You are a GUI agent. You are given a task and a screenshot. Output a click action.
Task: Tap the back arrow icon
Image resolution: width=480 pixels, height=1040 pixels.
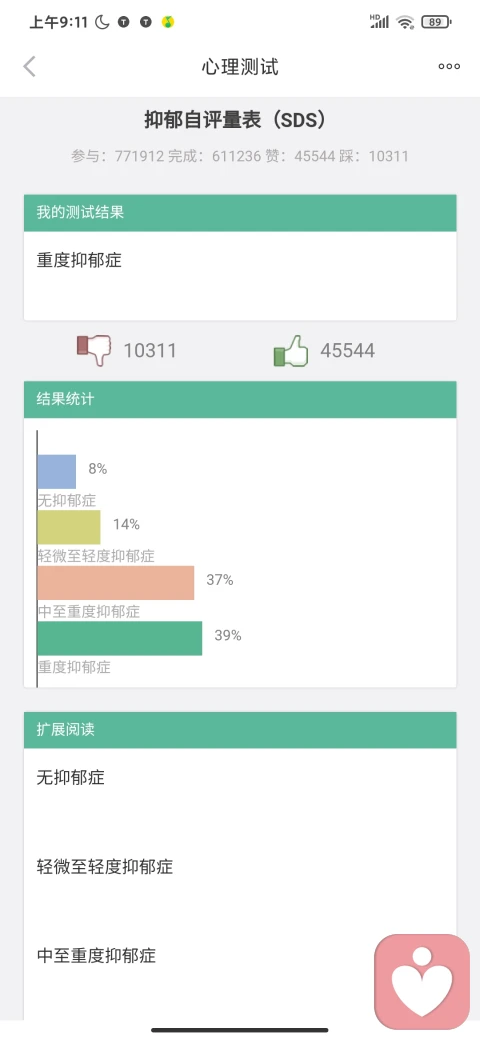tap(29, 66)
